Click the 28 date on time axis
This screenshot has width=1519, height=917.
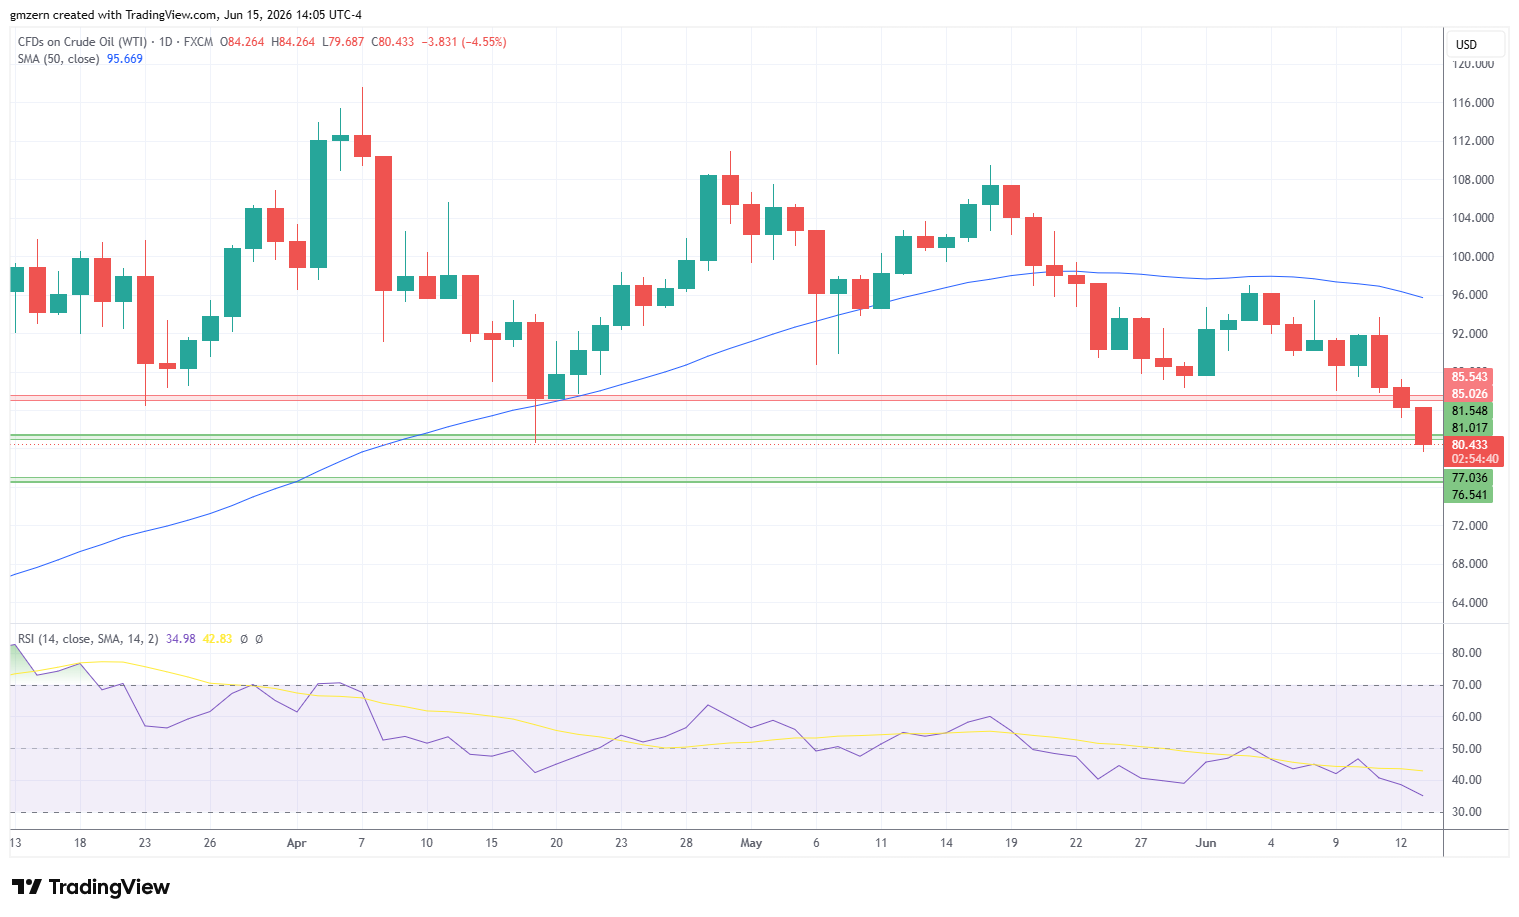point(686,843)
